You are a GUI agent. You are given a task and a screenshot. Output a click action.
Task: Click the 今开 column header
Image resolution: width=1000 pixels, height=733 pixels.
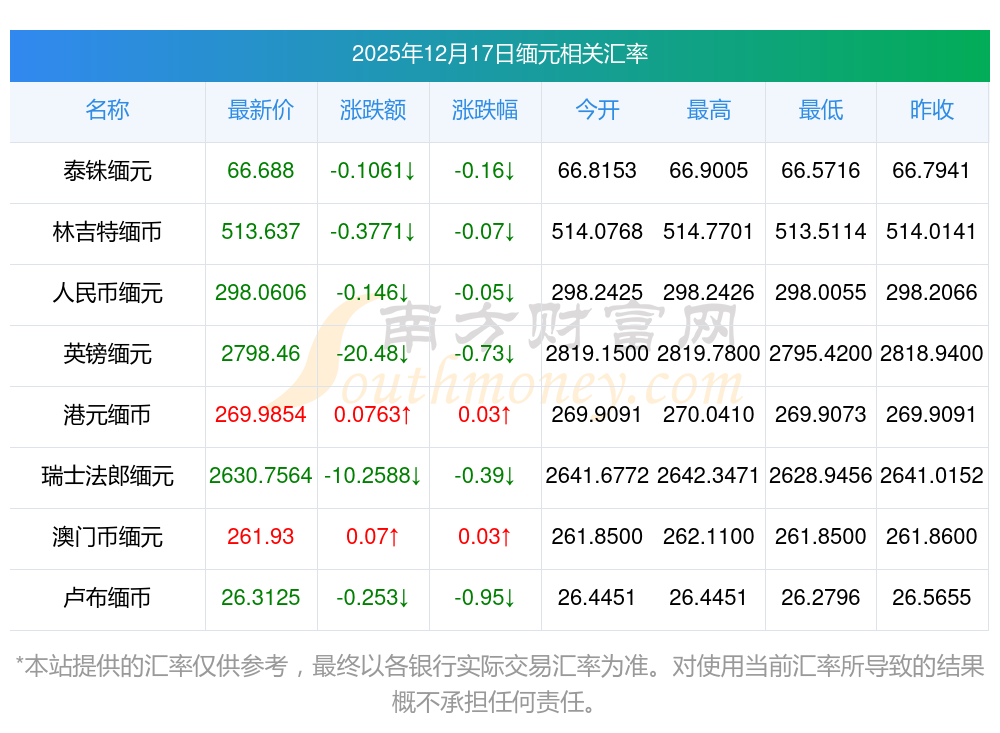(x=597, y=110)
